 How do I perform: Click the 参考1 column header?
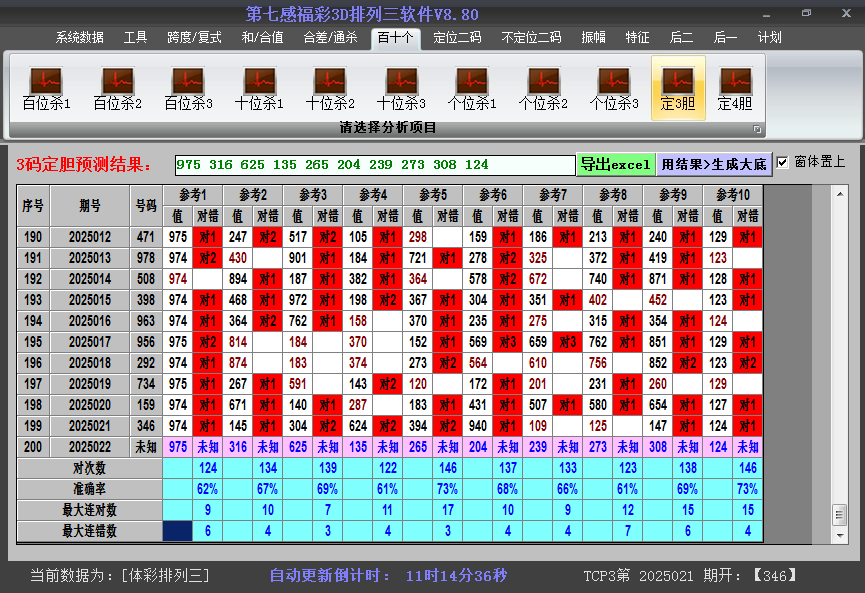[193, 195]
